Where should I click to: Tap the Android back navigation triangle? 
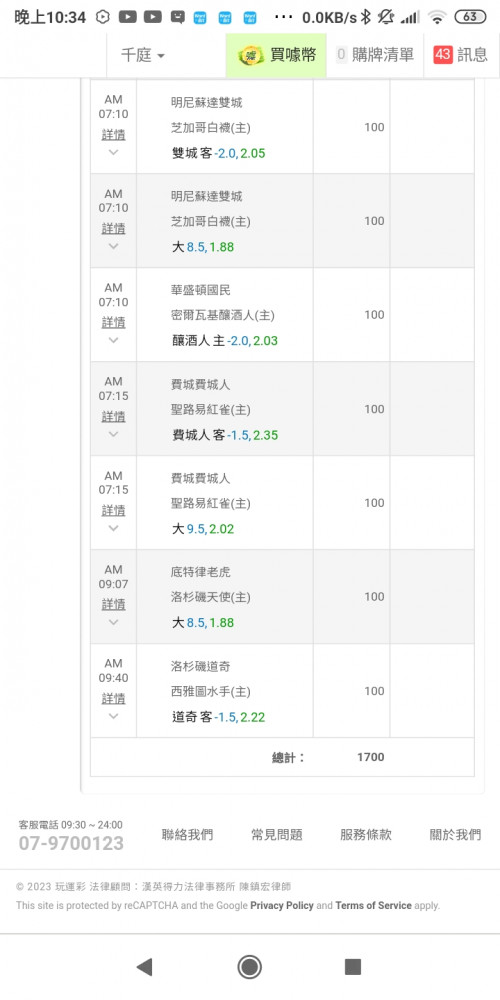pos(145,967)
